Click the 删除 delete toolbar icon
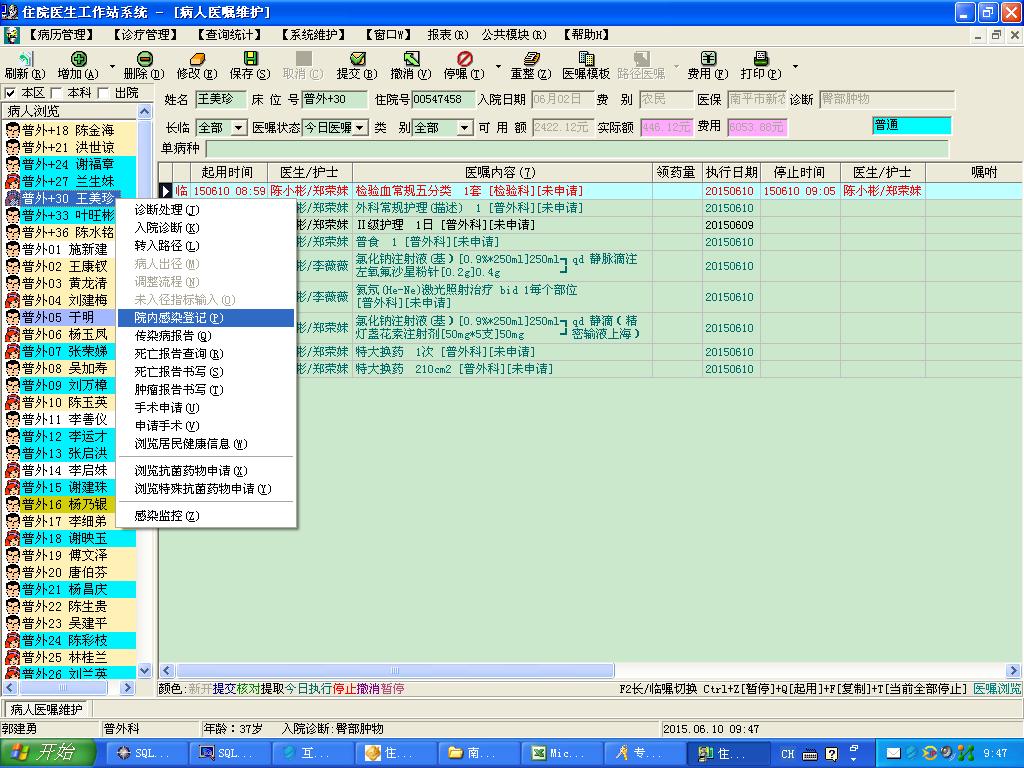The height and width of the screenshot is (768, 1024). pyautogui.click(x=144, y=59)
